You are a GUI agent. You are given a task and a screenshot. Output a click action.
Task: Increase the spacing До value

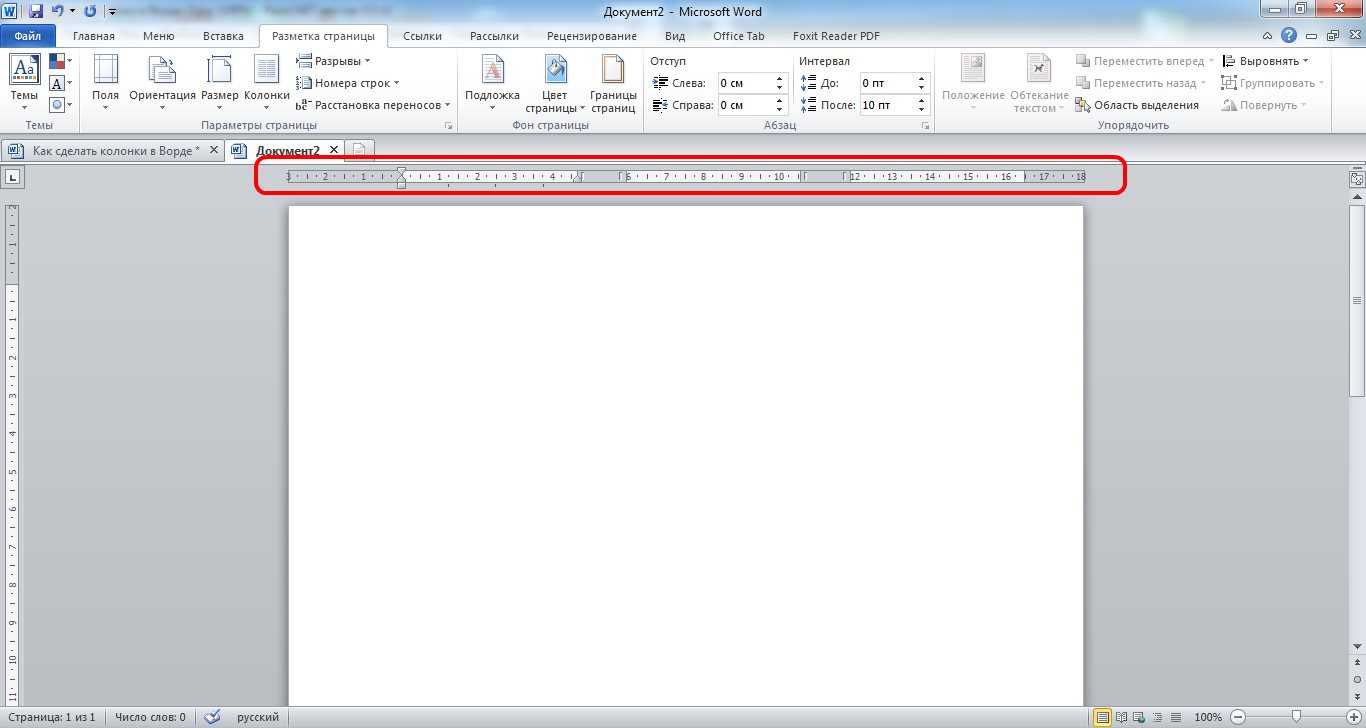coord(923,78)
